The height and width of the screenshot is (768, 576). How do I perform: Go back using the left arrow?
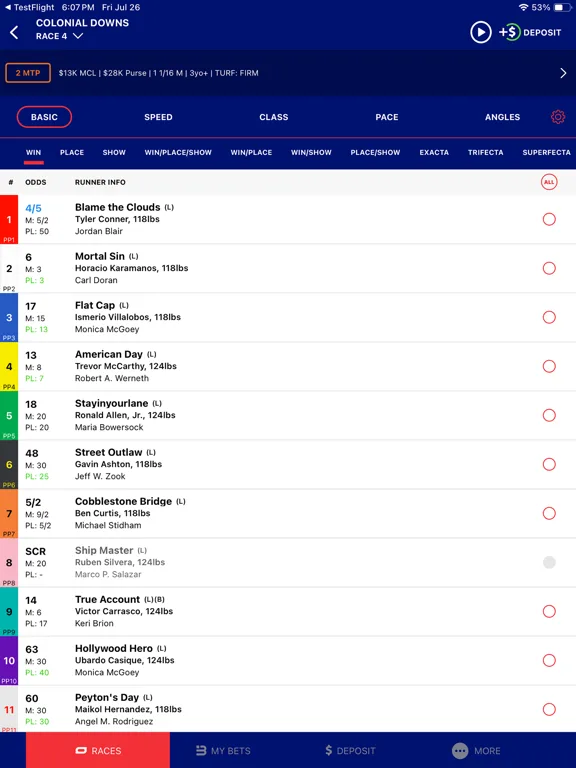coord(14,33)
